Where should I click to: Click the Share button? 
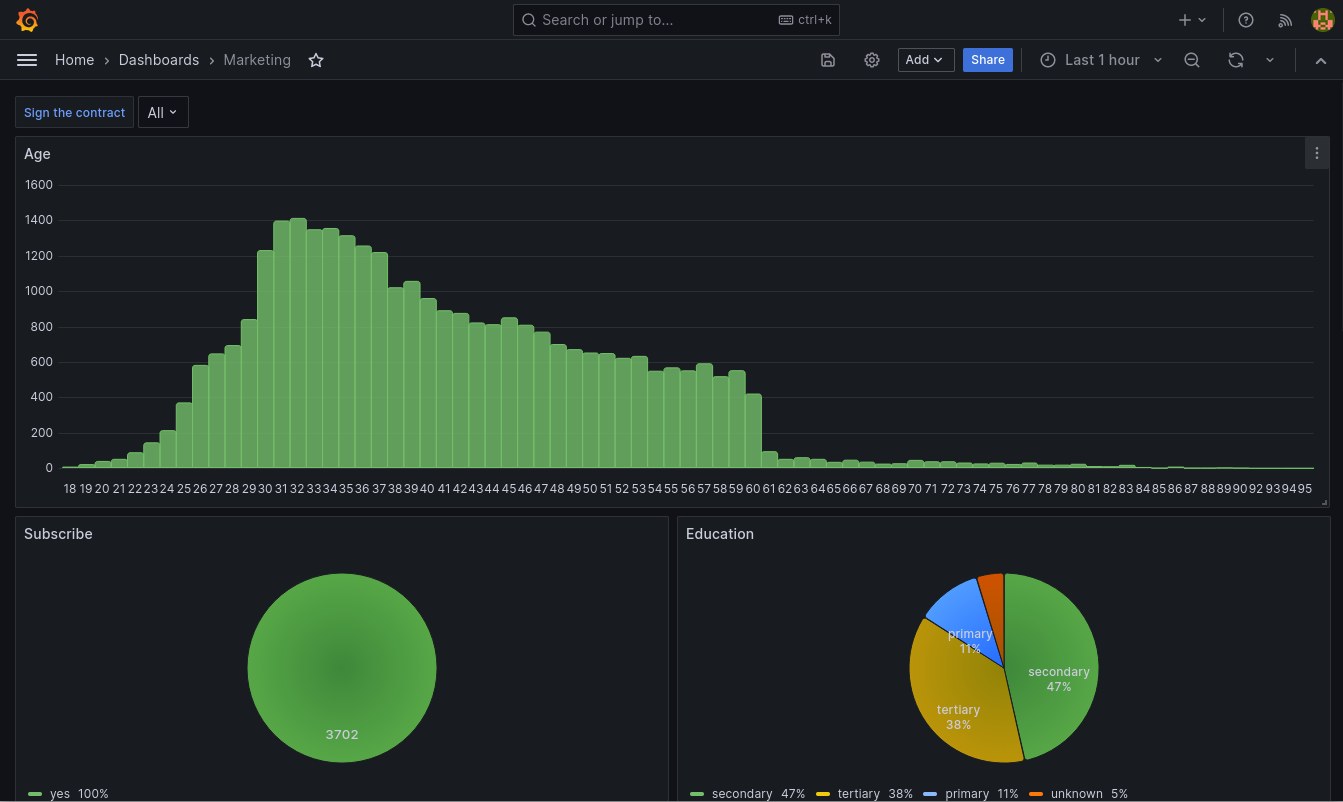pos(988,60)
